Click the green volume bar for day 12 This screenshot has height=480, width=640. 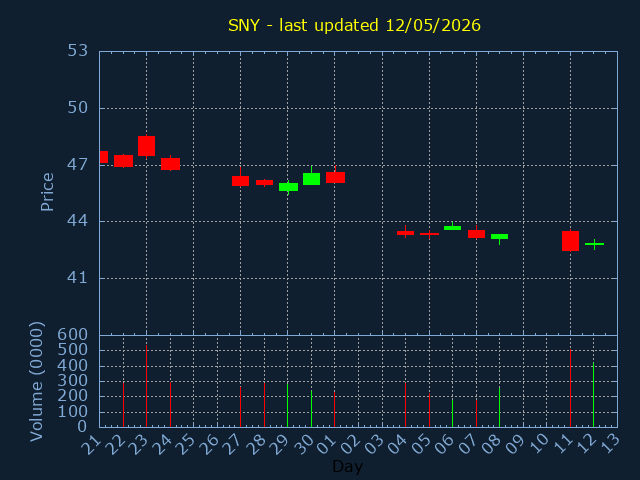(593, 395)
